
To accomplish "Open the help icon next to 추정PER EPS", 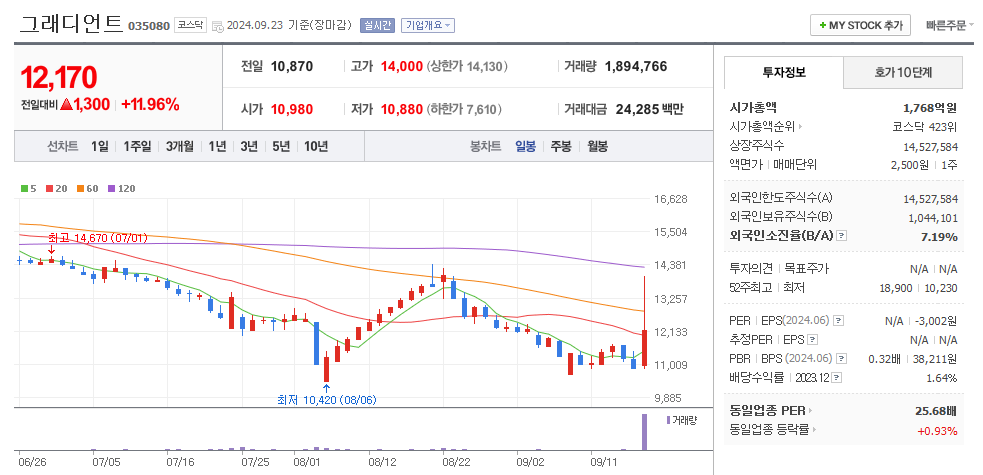I will 812,340.
